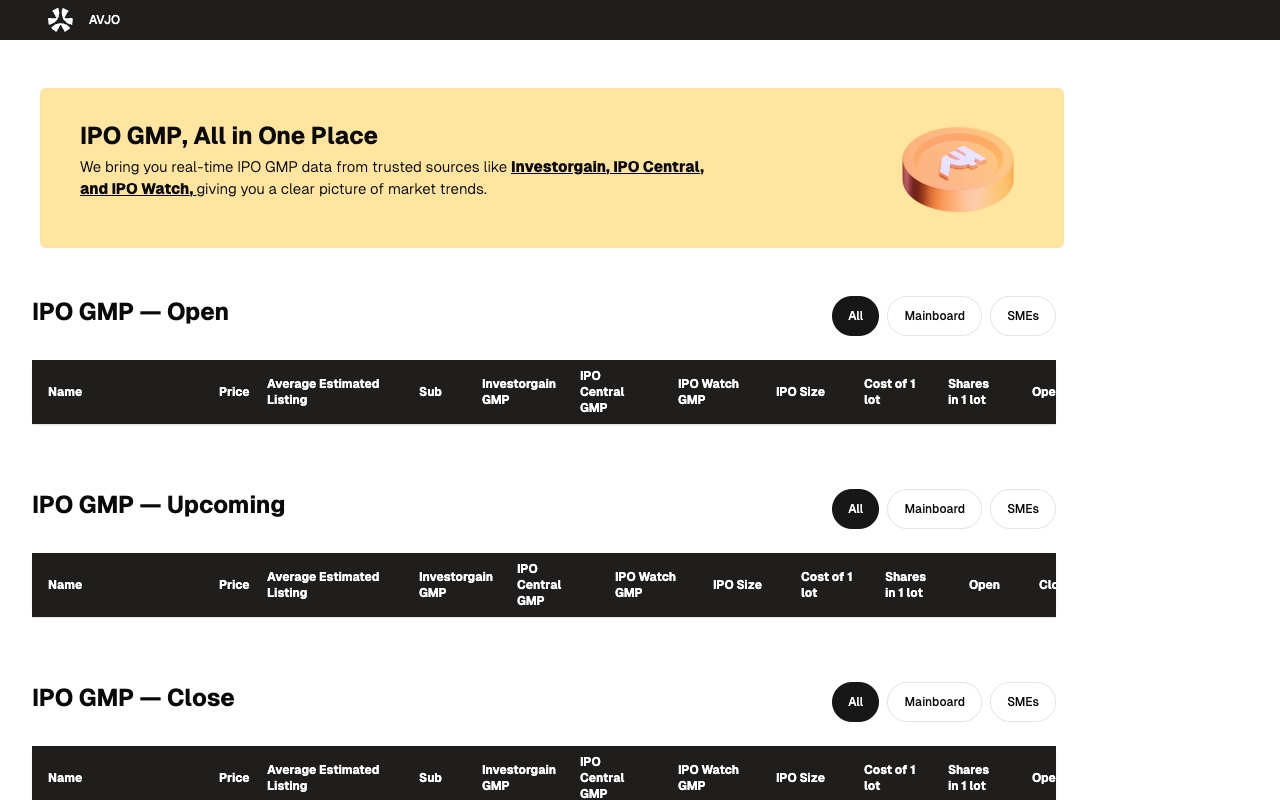The image size is (1280, 800).
Task: Choose Mainboard filter in Close section
Action: [x=934, y=702]
